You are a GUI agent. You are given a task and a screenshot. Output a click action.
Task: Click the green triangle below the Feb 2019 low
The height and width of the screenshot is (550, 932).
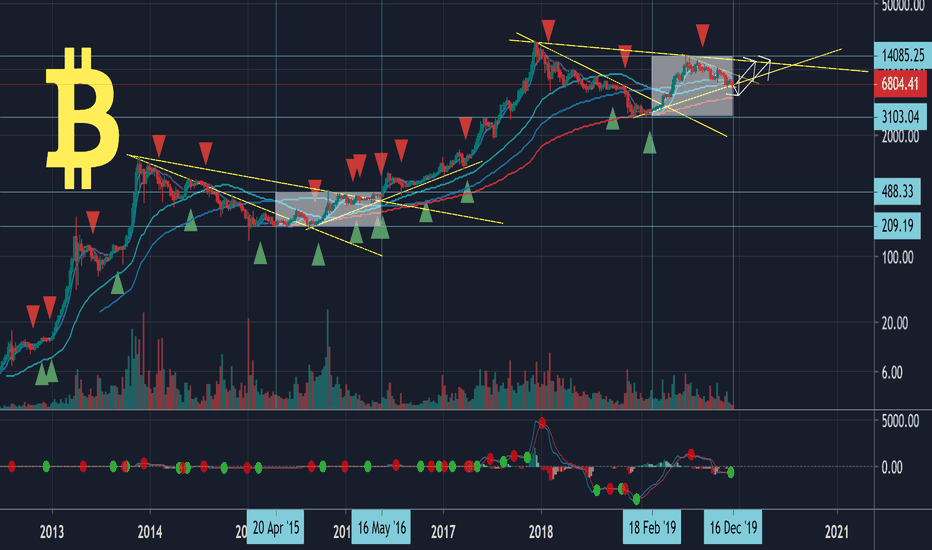[x=650, y=143]
